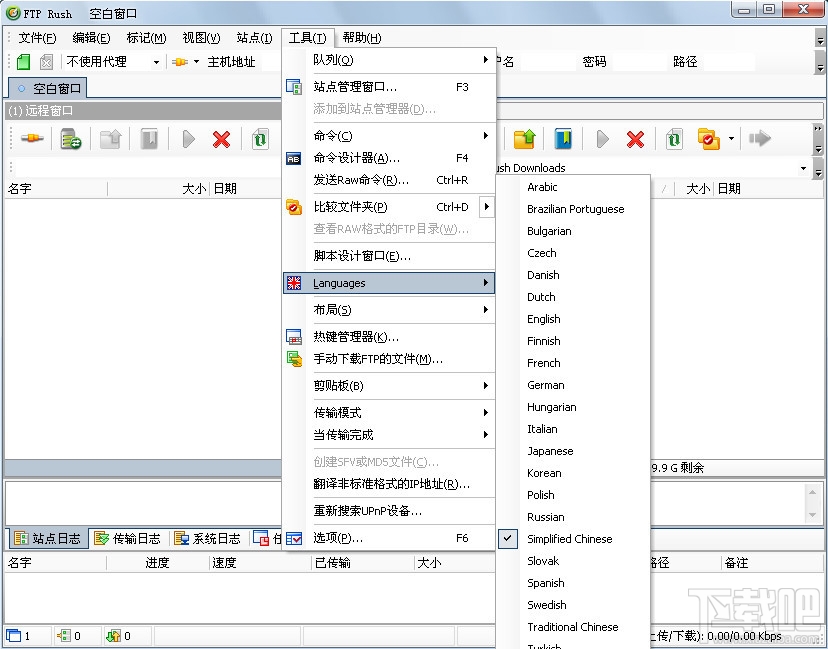This screenshot has width=828, height=649.
Task: Click the yellow folder-up icon in the local pane
Action: point(524,139)
